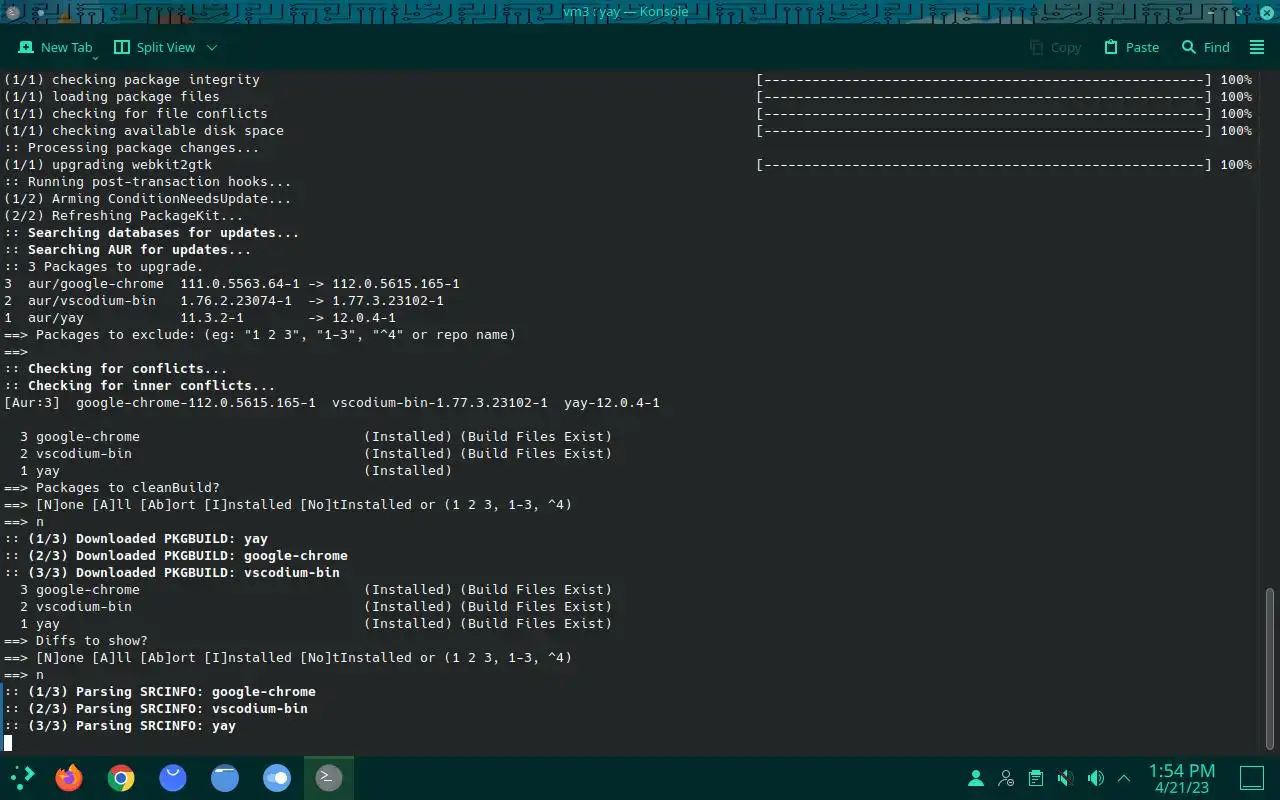This screenshot has height=800, width=1280.
Task: Click 'Parsing SRCINFO: vscodium-bin' line
Action: [x=156, y=709]
